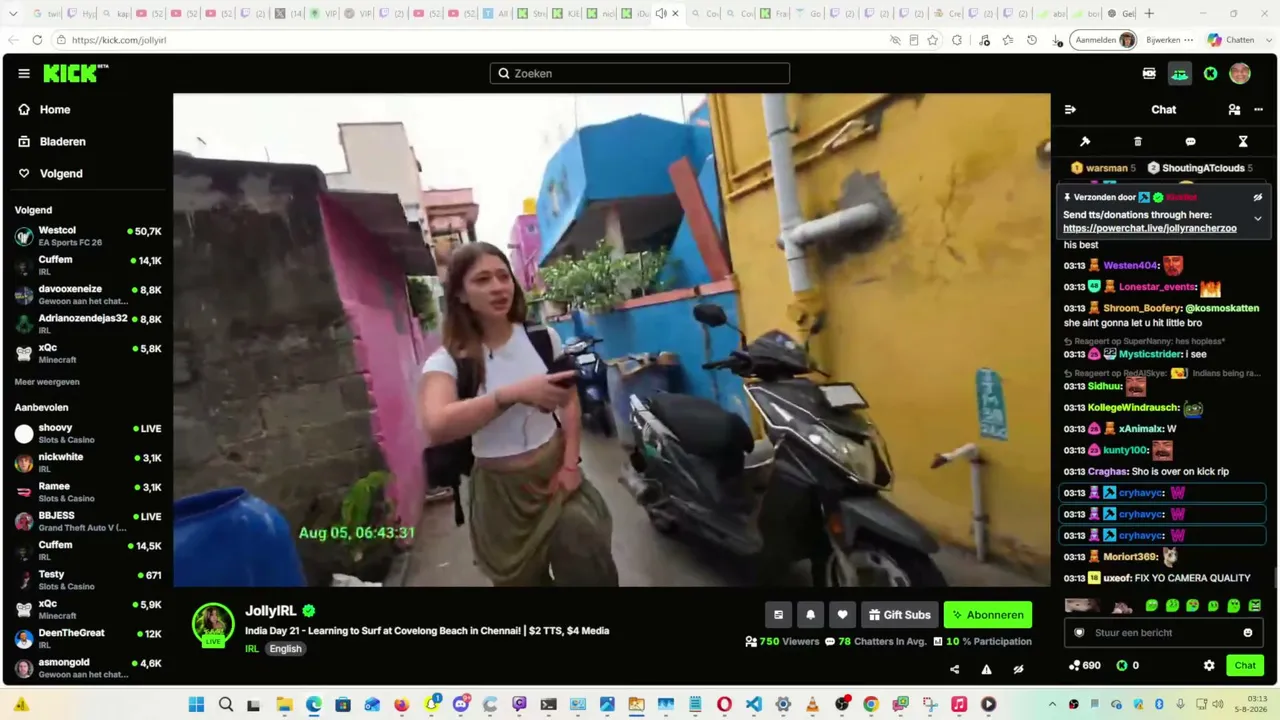Click the English language tag

285,649
